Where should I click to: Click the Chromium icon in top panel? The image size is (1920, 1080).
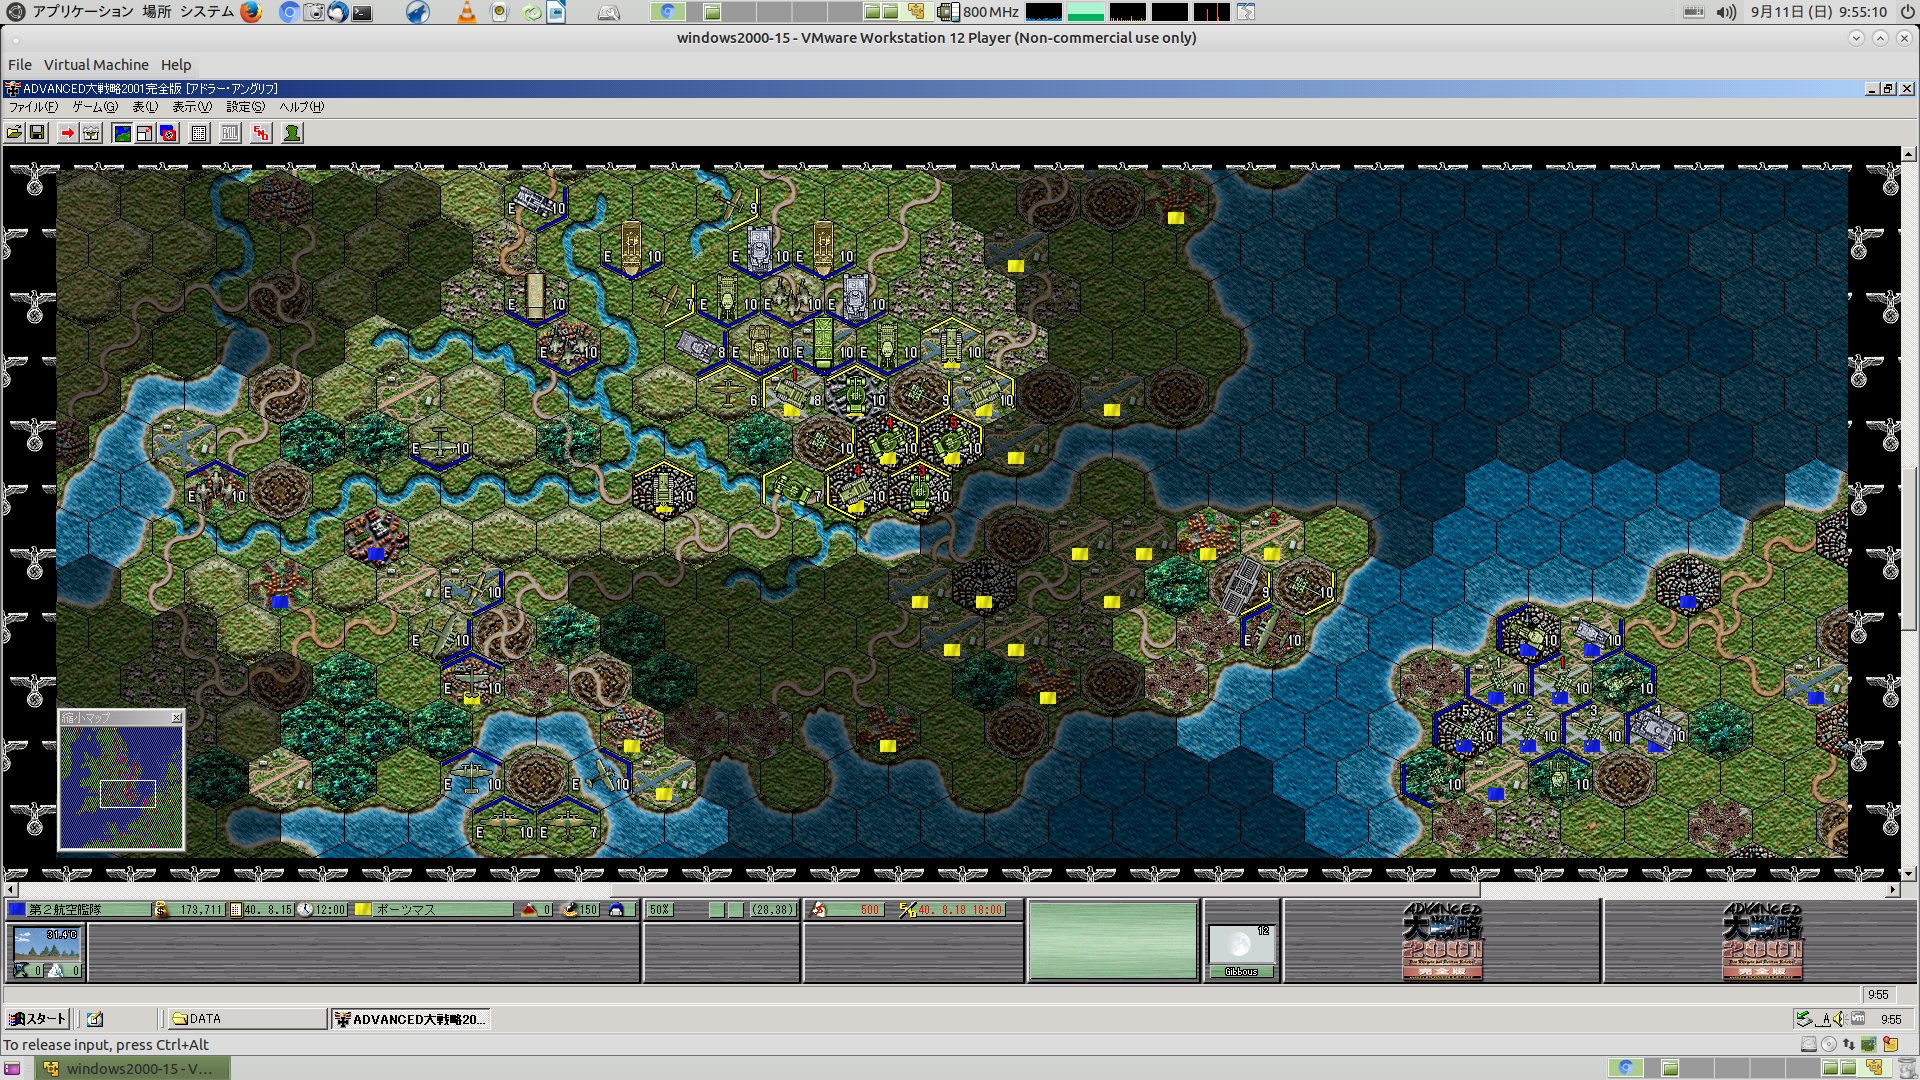click(288, 12)
